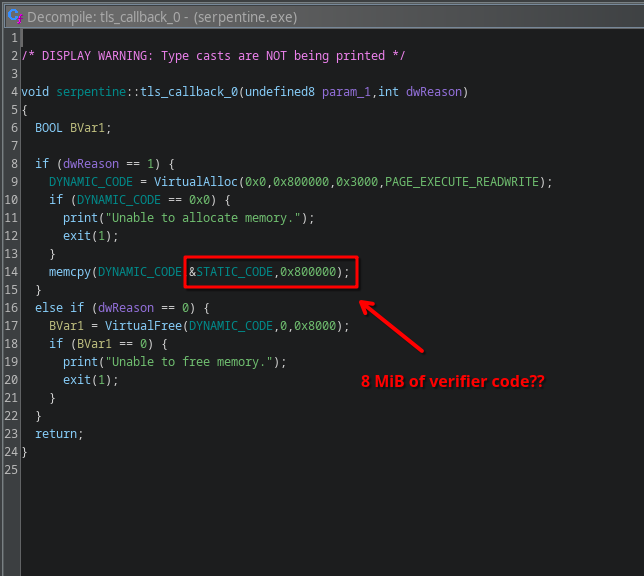
Task: Click the 0x3000 allocation type argument
Action: pos(357,182)
